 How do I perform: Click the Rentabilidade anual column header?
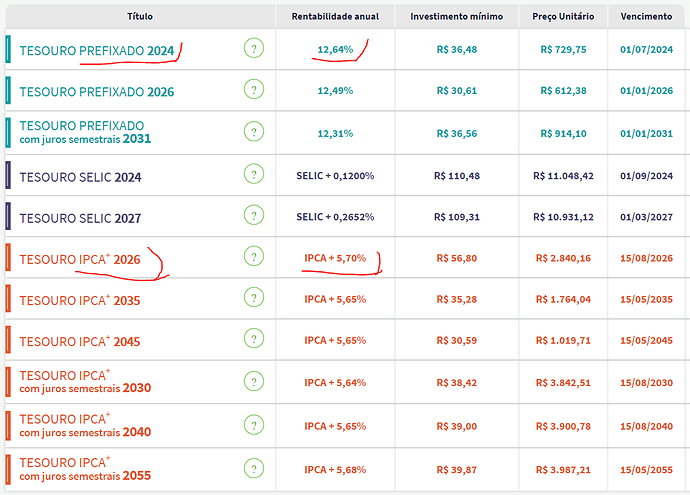pyautogui.click(x=335, y=16)
